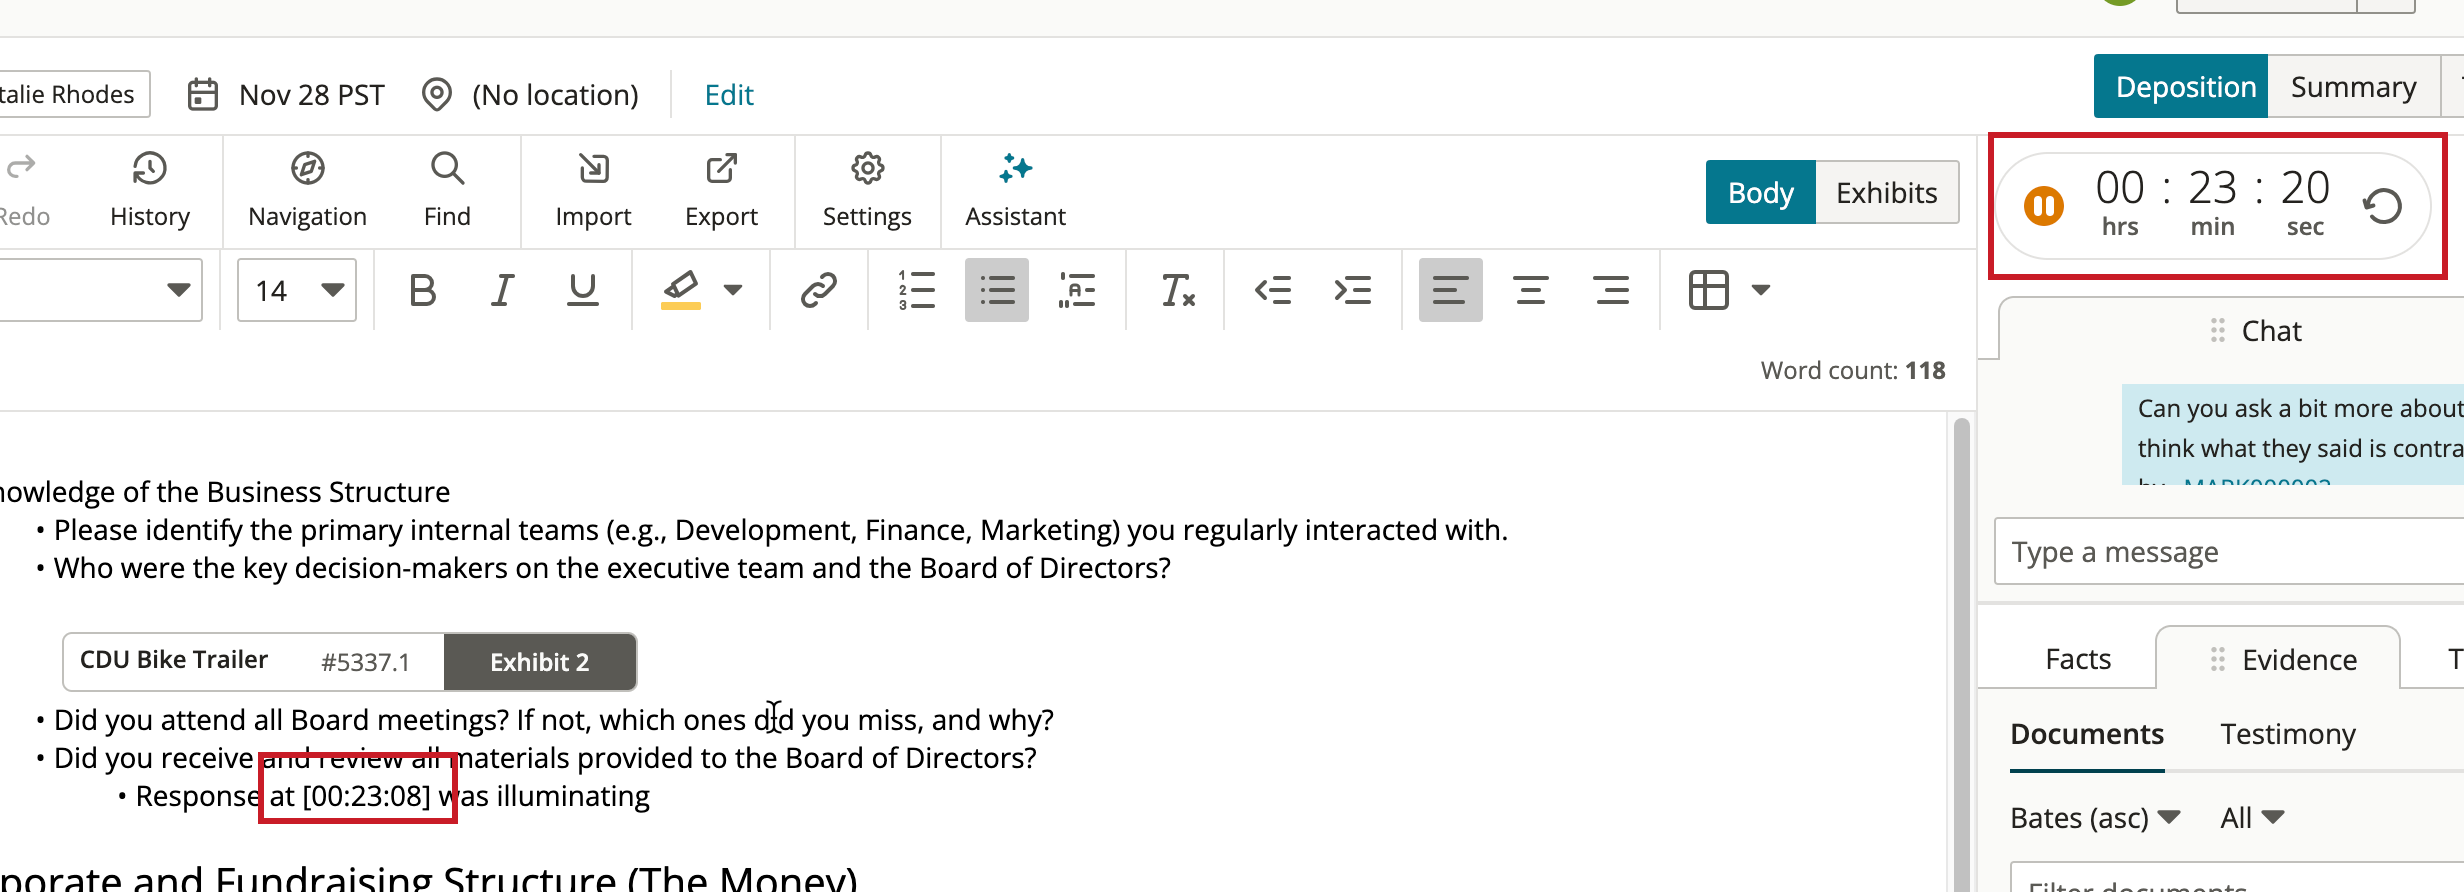Switch to the Body view
This screenshot has width=2464, height=892.
click(1760, 192)
